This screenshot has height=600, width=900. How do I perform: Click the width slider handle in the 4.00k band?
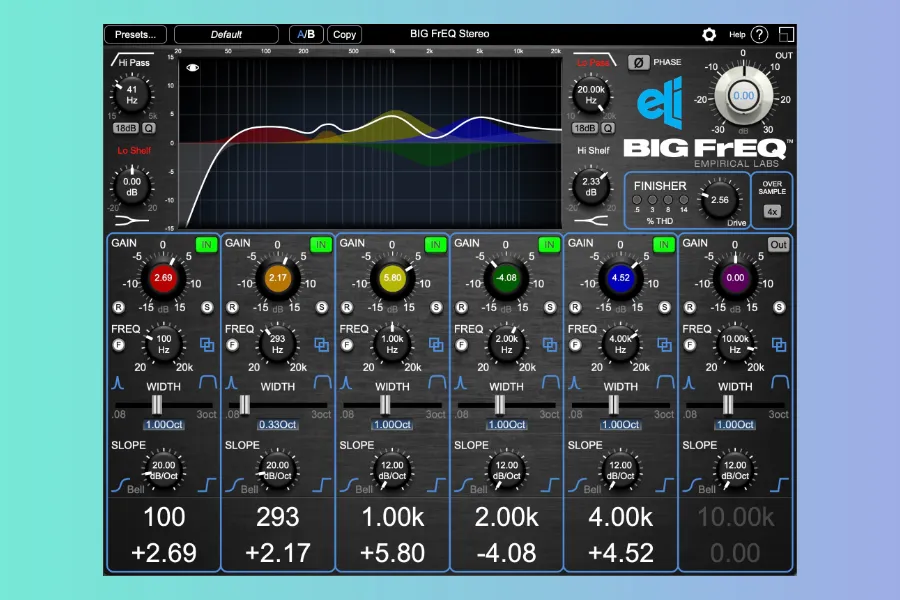pyautogui.click(x=614, y=403)
